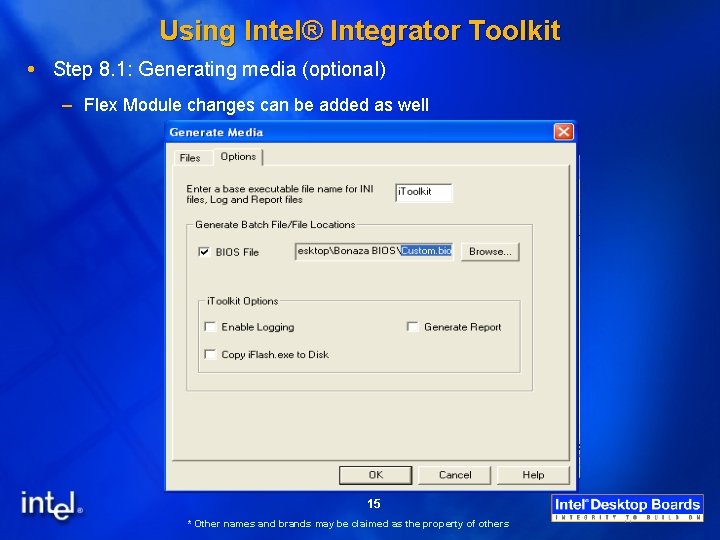Click the slide number 15
Screen dimensions: 720x540
click(373, 504)
